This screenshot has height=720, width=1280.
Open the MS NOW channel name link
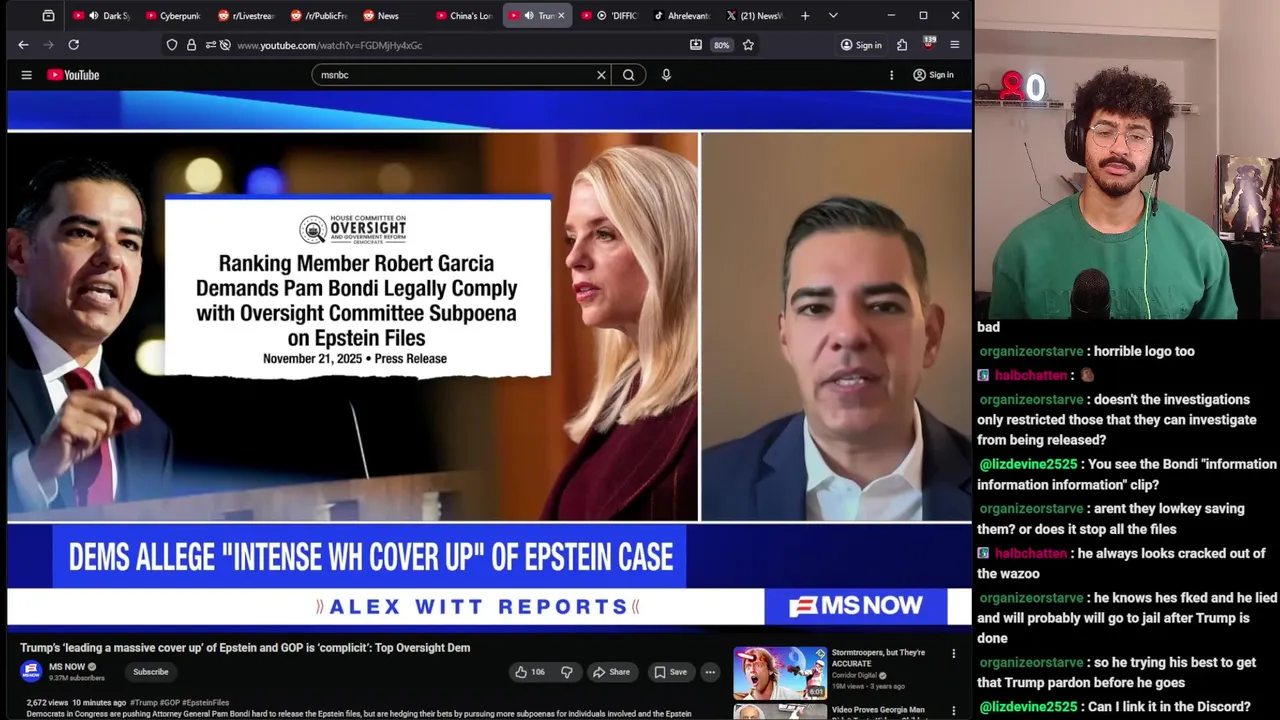tap(67, 667)
